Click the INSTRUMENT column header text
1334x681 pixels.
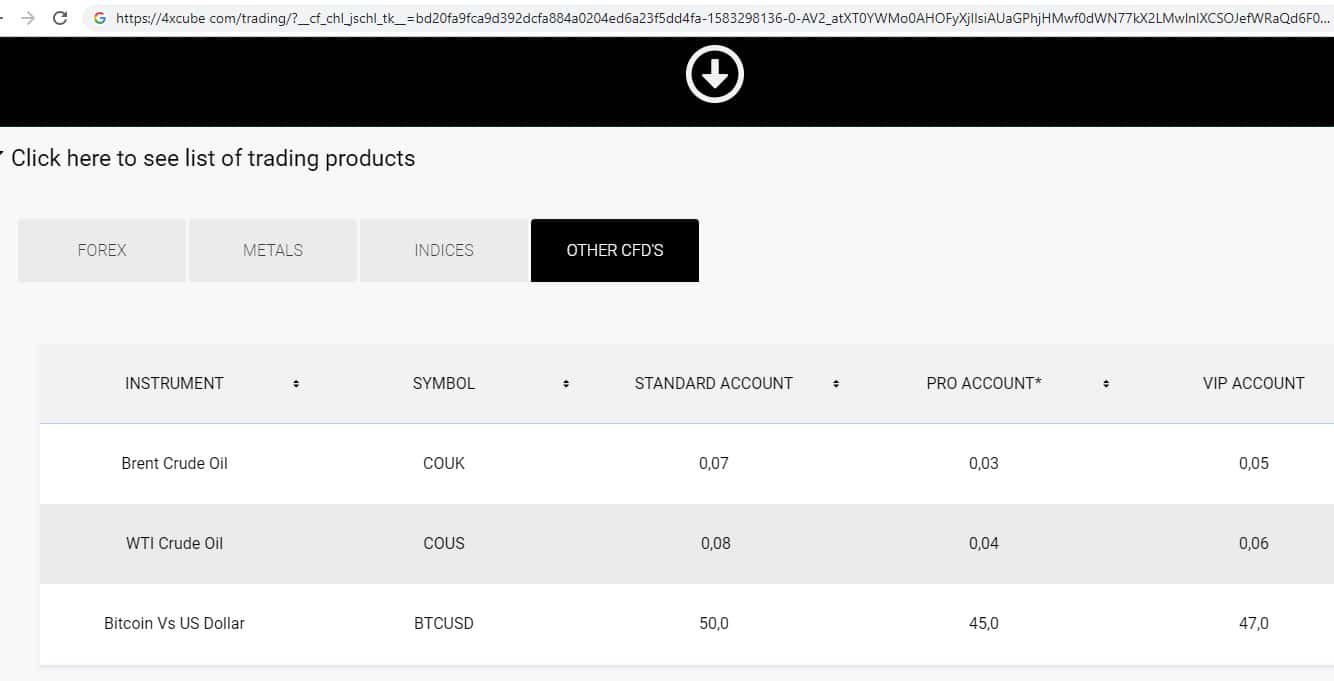click(174, 383)
